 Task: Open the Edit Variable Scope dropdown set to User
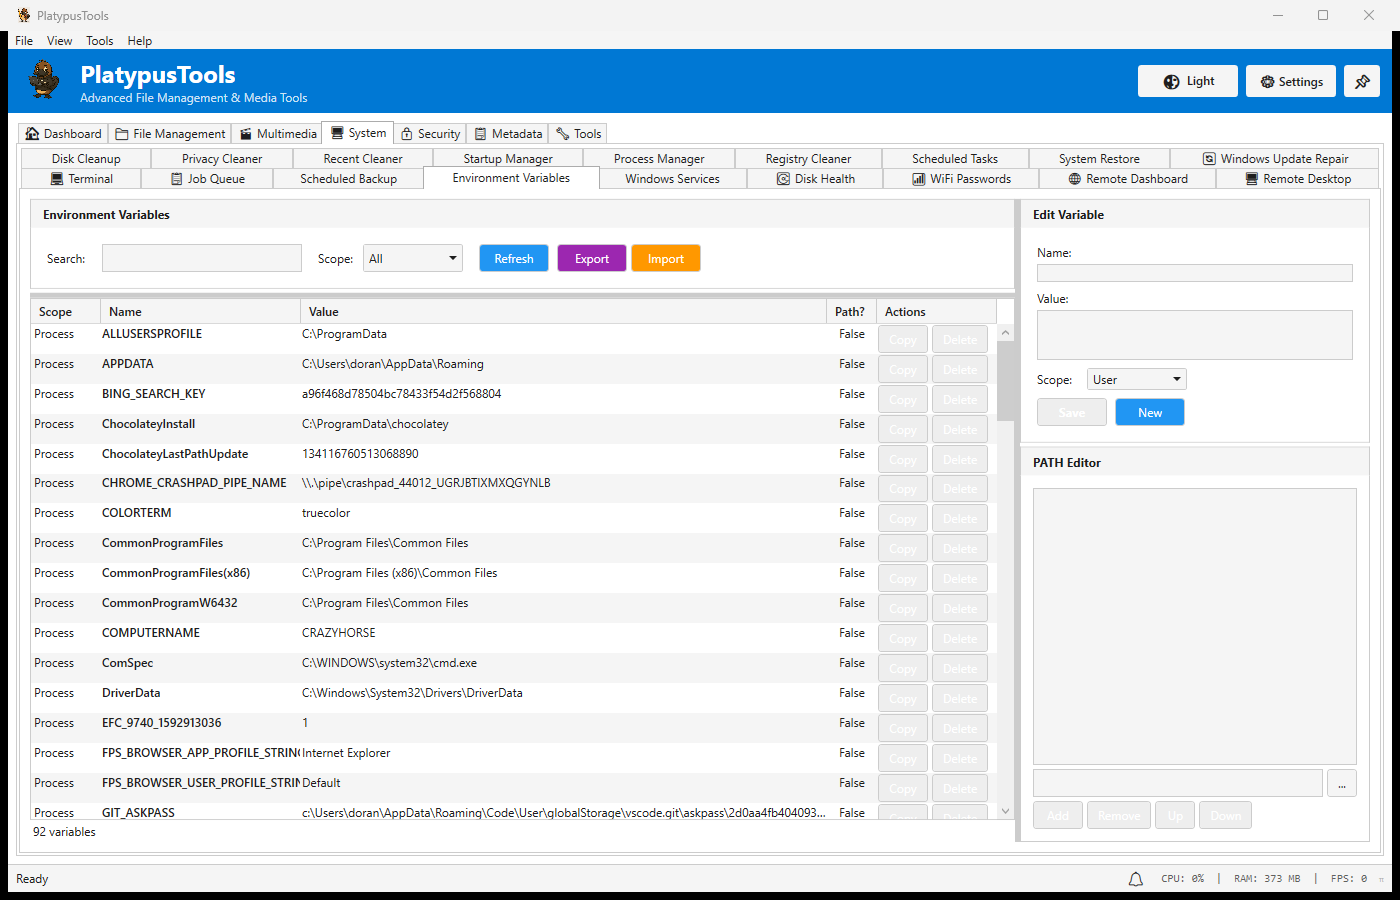click(x=1137, y=380)
